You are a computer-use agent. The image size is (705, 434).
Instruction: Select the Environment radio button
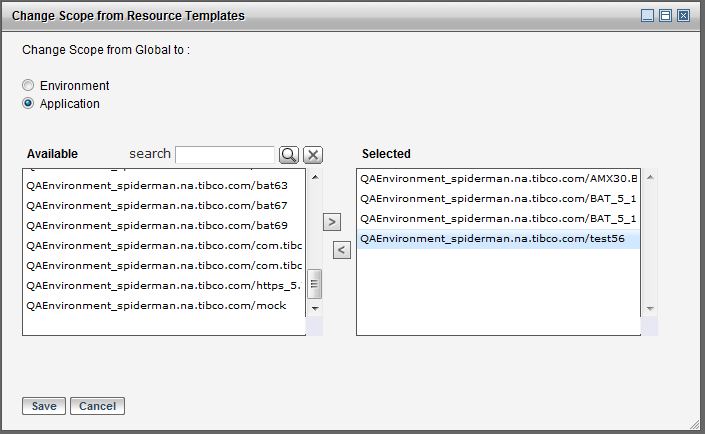(x=29, y=86)
